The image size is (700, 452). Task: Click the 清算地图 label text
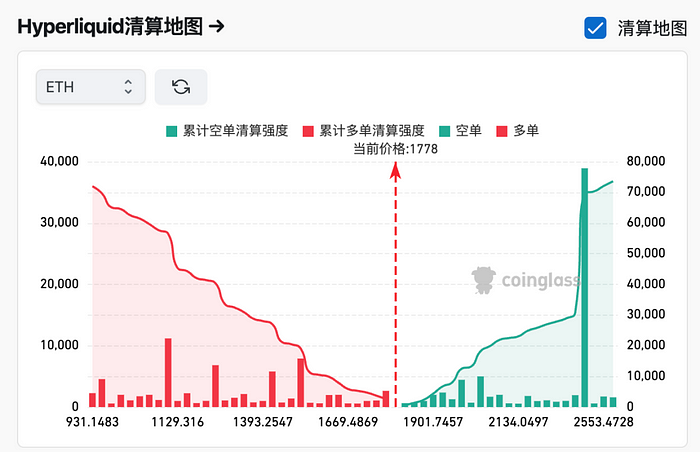pos(652,28)
